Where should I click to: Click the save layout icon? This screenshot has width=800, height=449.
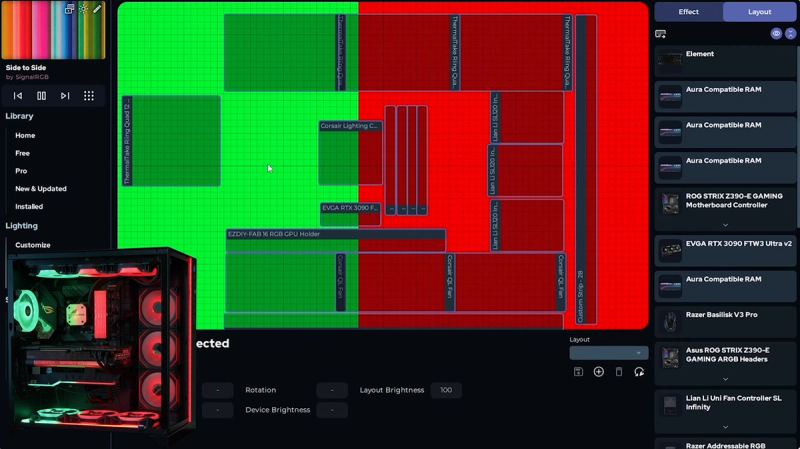coord(578,372)
